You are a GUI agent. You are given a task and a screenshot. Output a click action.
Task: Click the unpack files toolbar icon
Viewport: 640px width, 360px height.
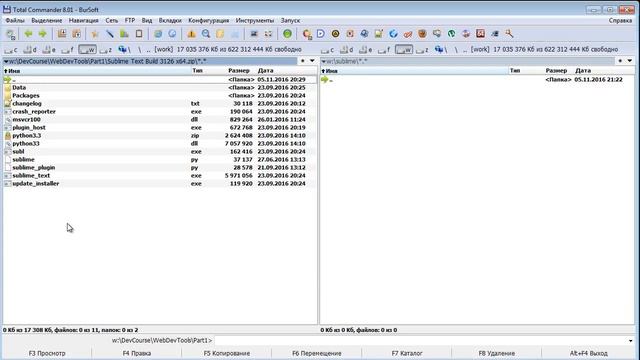point(76,34)
